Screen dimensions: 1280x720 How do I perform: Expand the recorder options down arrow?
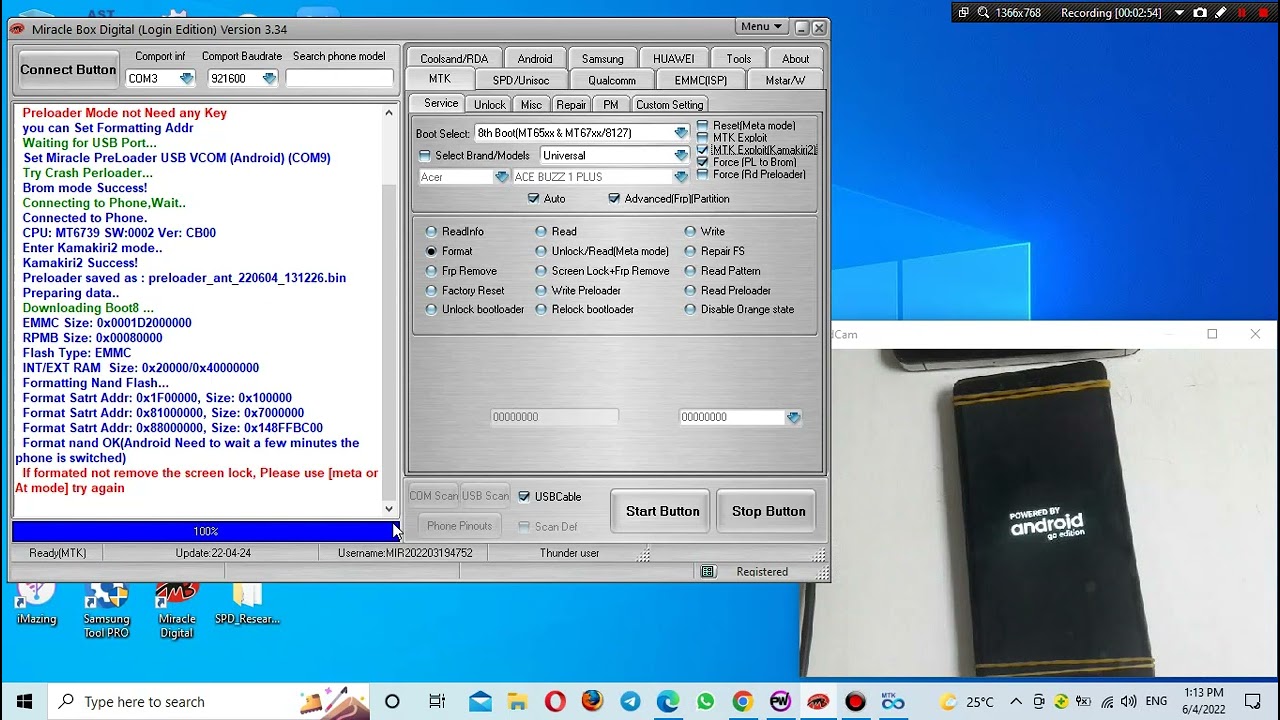pyautogui.click(x=1179, y=13)
